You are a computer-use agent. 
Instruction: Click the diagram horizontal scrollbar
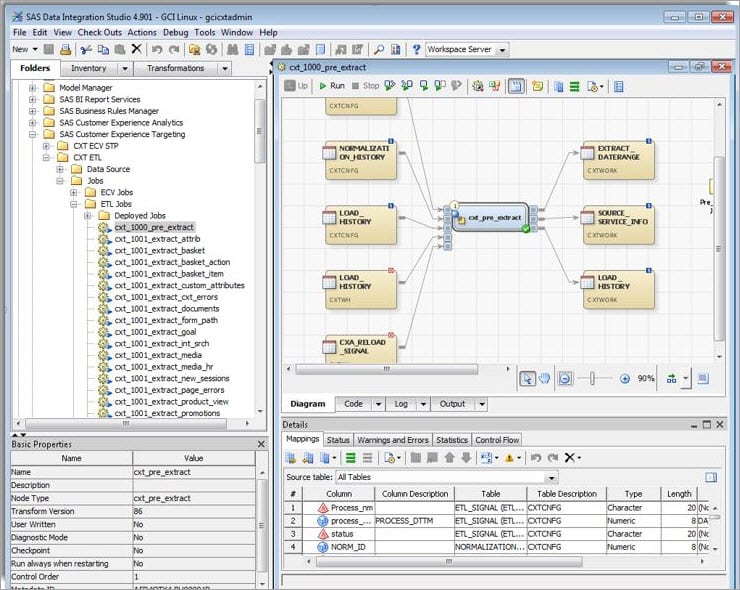pos(387,369)
